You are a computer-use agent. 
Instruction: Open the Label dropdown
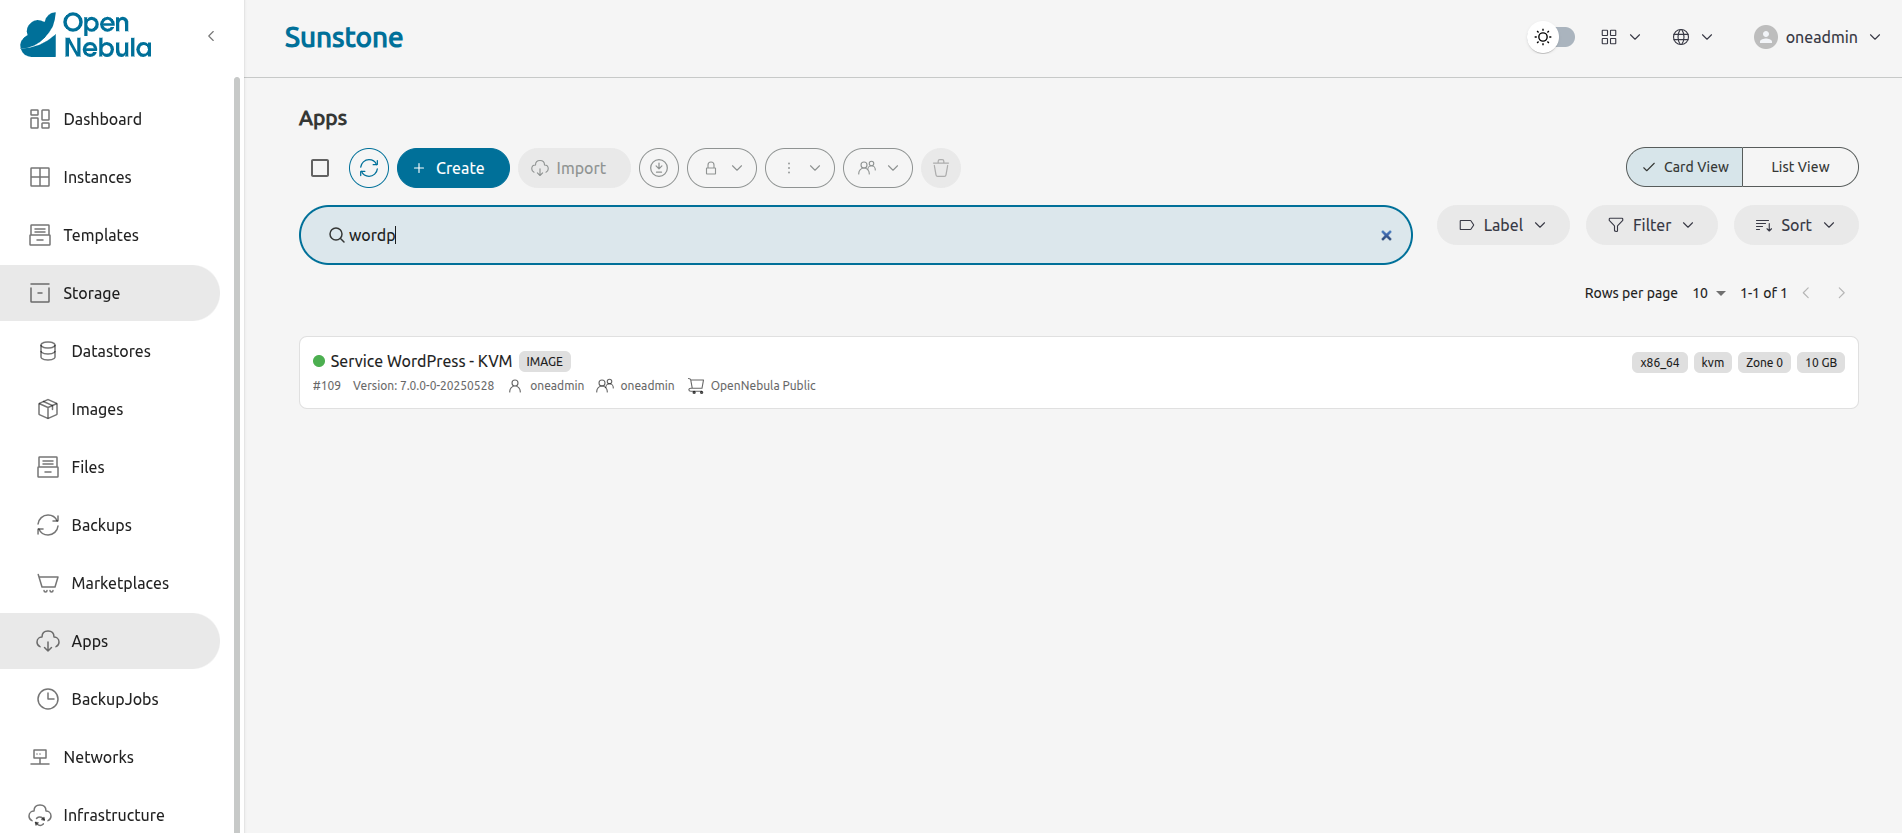1503,225
